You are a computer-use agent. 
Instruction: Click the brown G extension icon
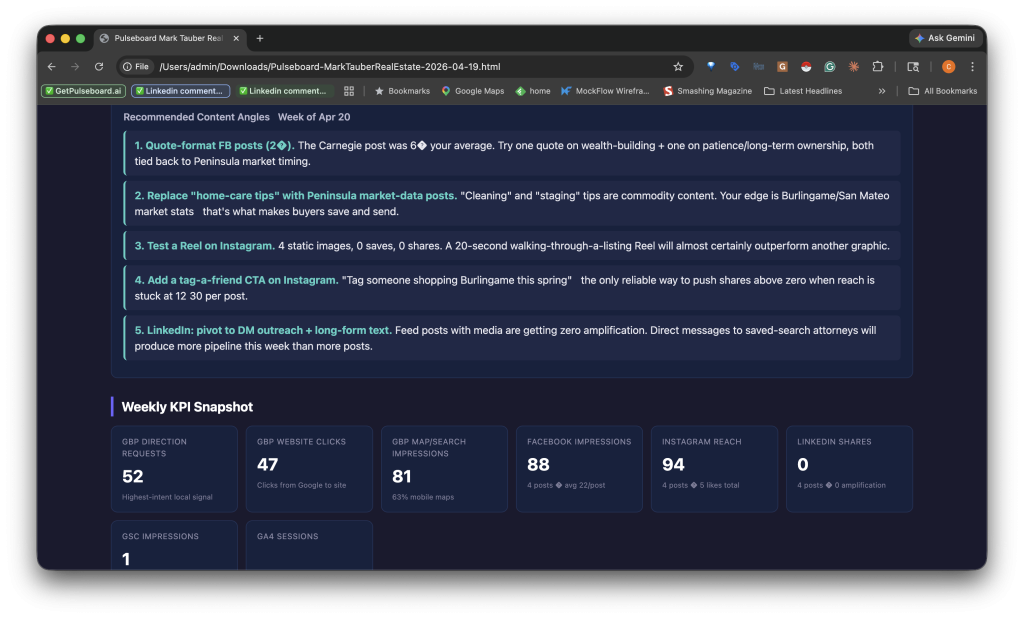782,67
